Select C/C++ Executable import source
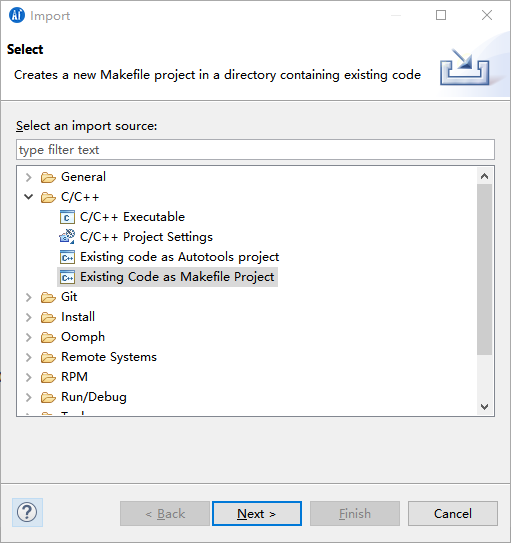 click(132, 217)
